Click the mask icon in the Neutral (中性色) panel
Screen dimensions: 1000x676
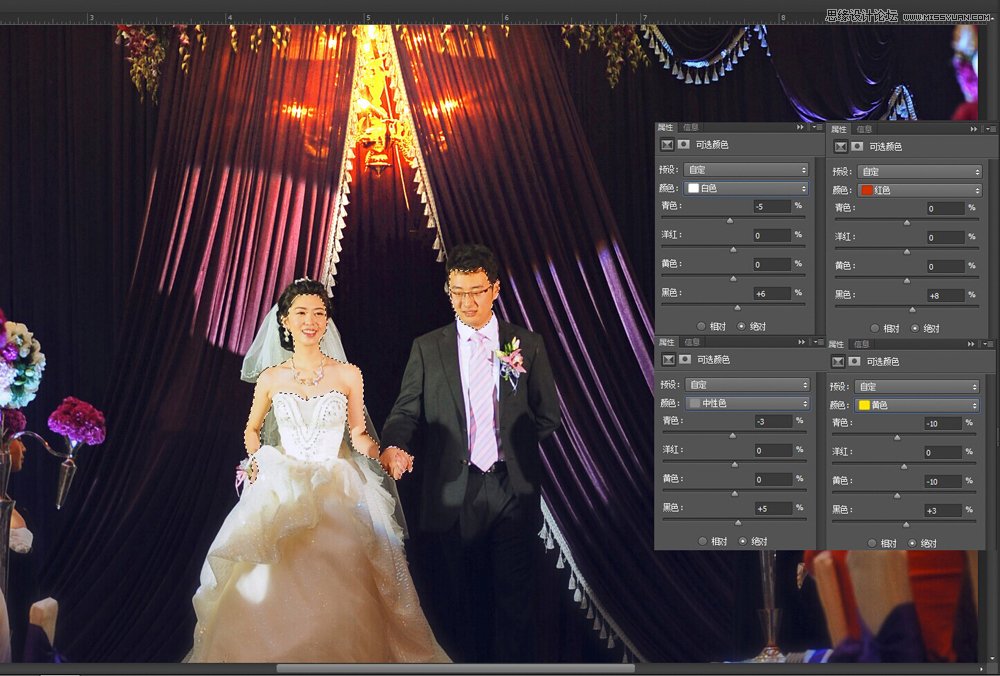685,360
